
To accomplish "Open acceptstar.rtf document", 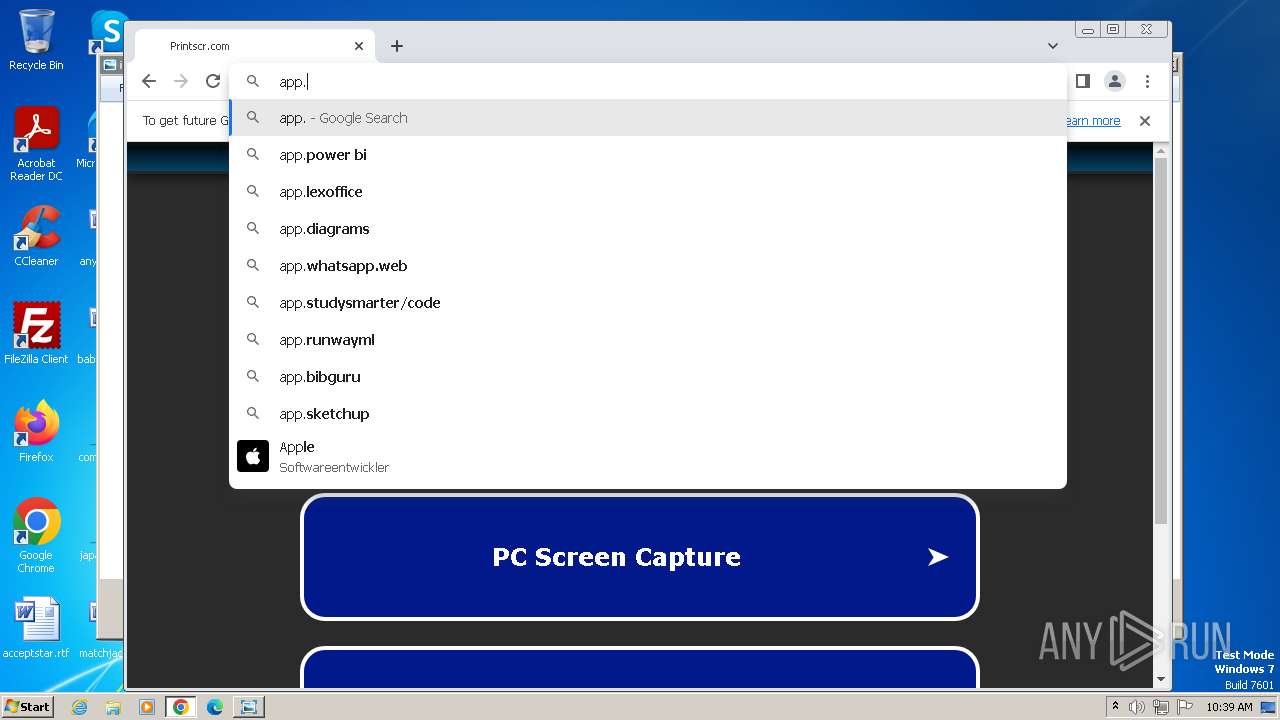I will click(36, 628).
